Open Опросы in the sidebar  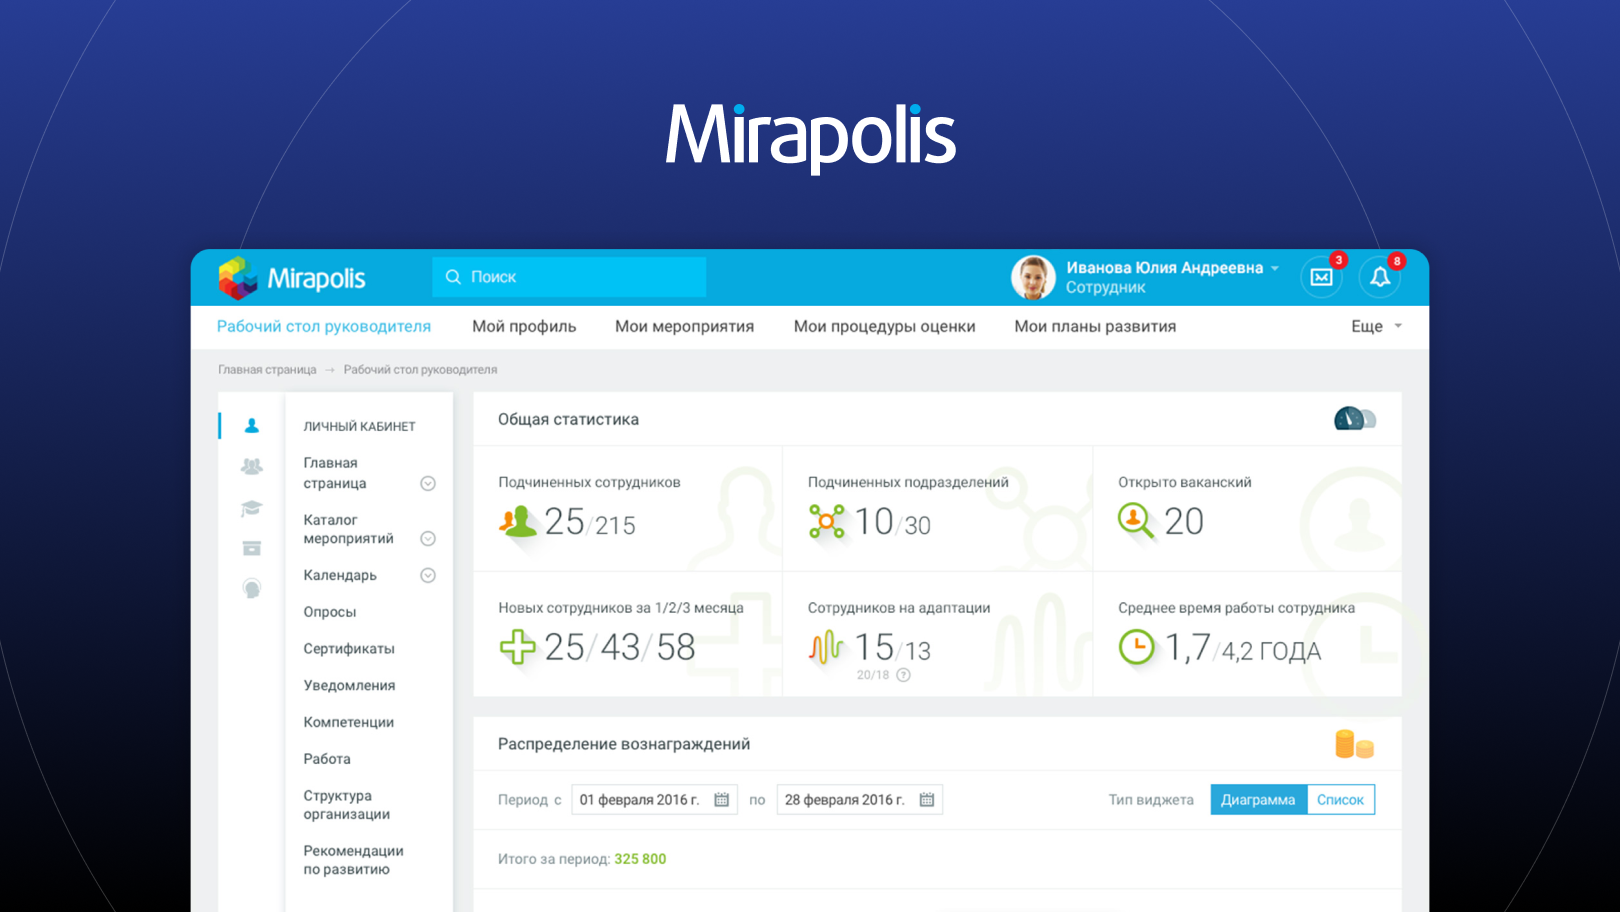(x=330, y=612)
